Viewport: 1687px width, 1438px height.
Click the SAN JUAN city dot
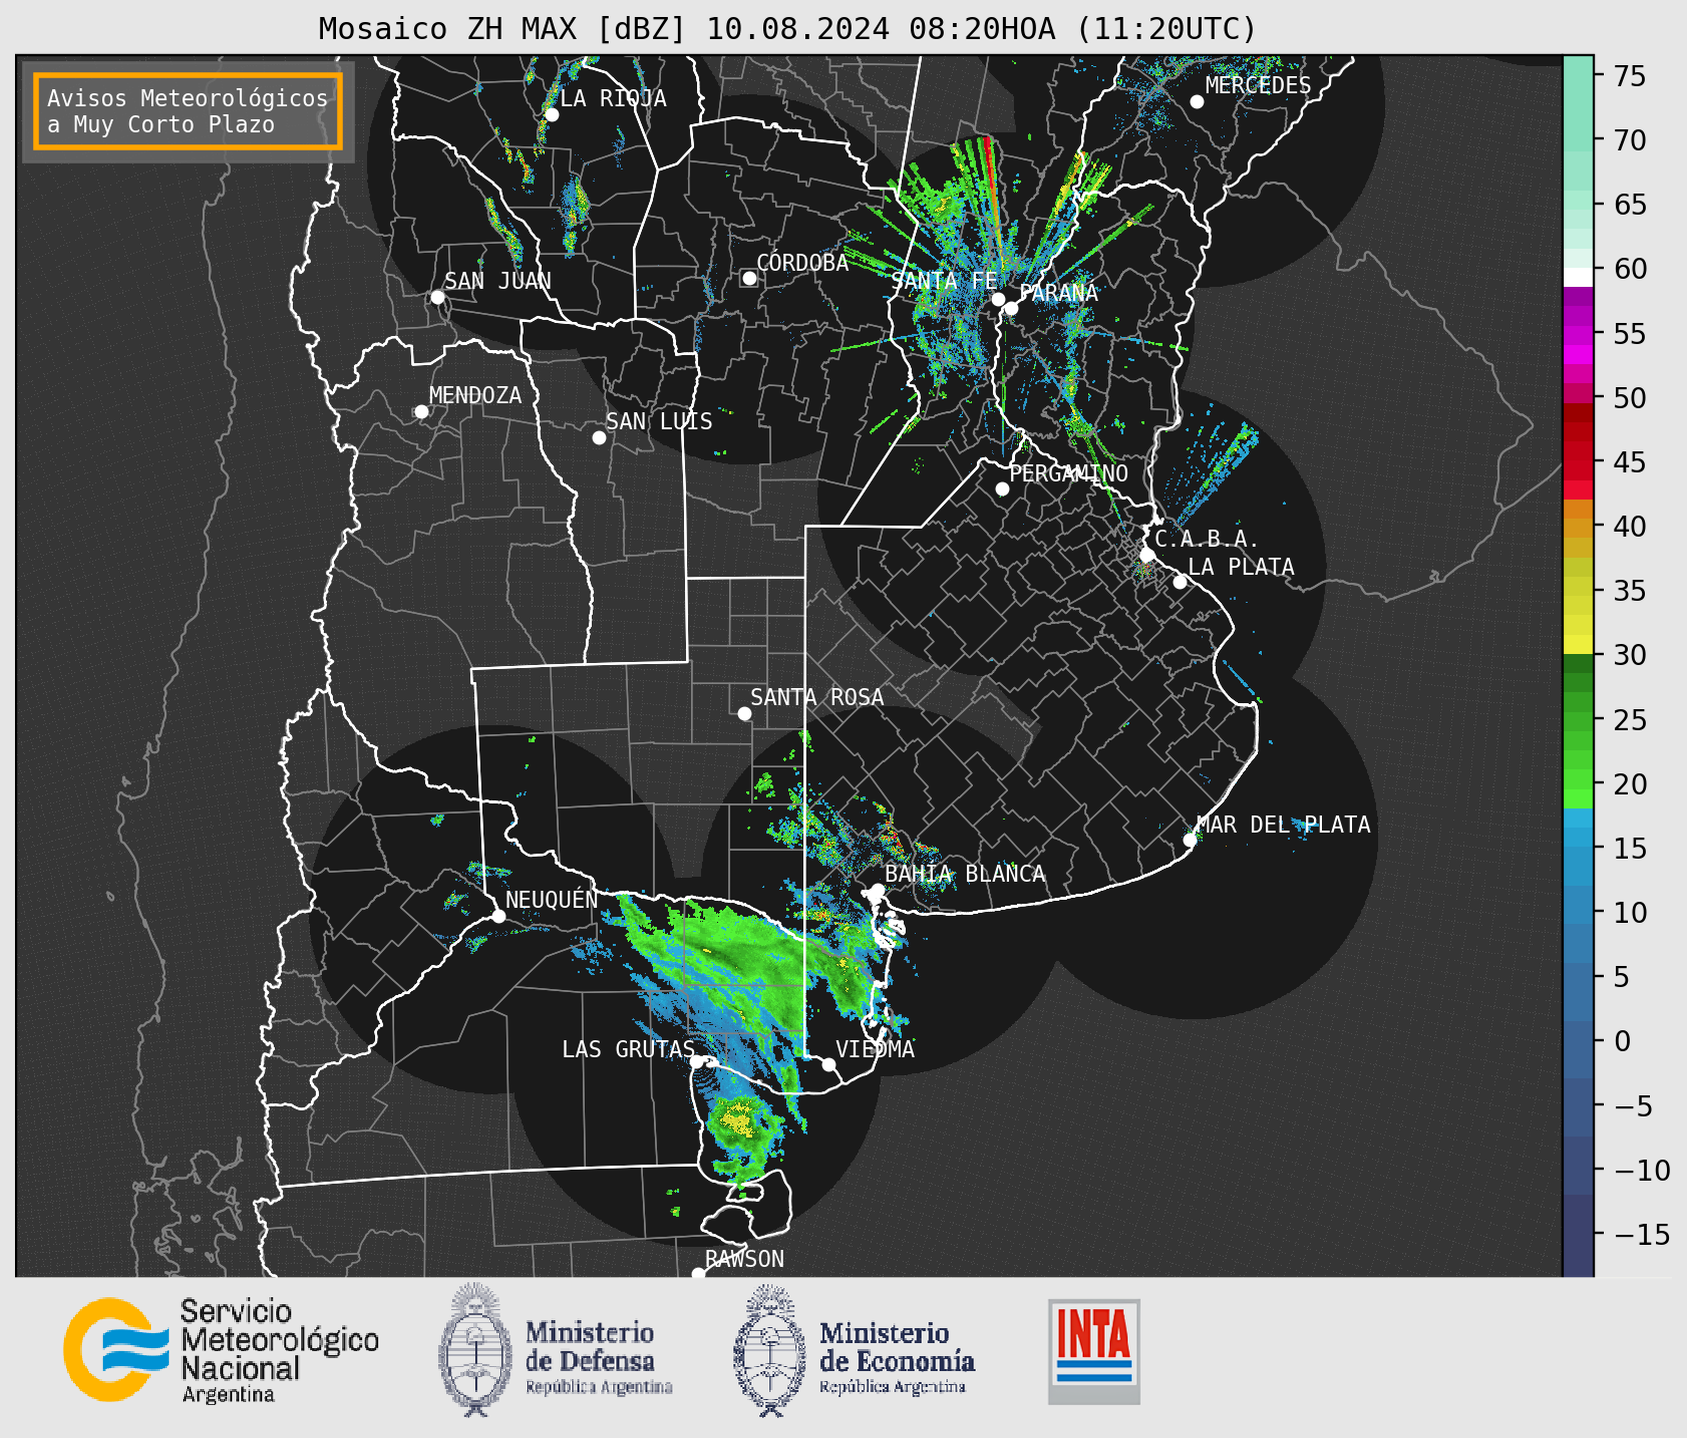[437, 297]
